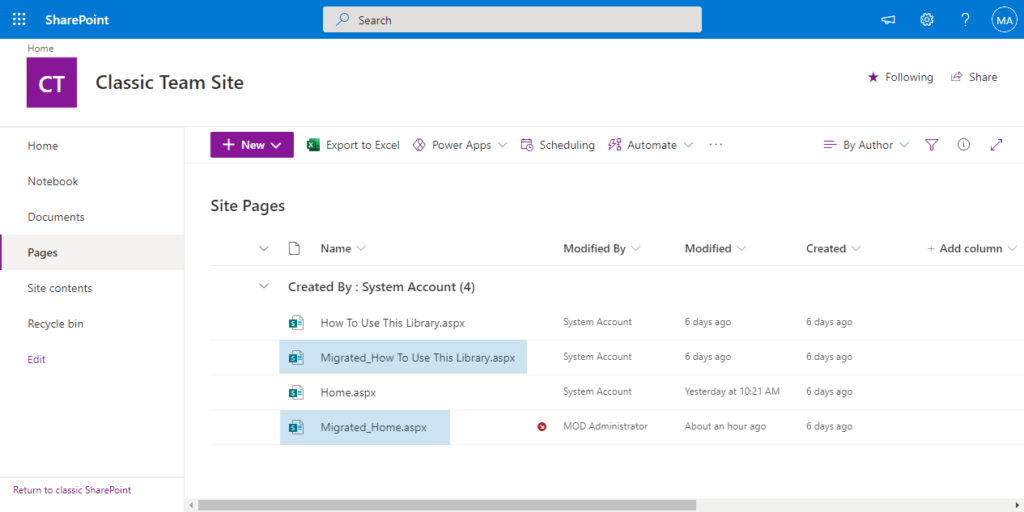Click the Power Apps icon
This screenshot has height=512, width=1024.
pyautogui.click(x=419, y=145)
